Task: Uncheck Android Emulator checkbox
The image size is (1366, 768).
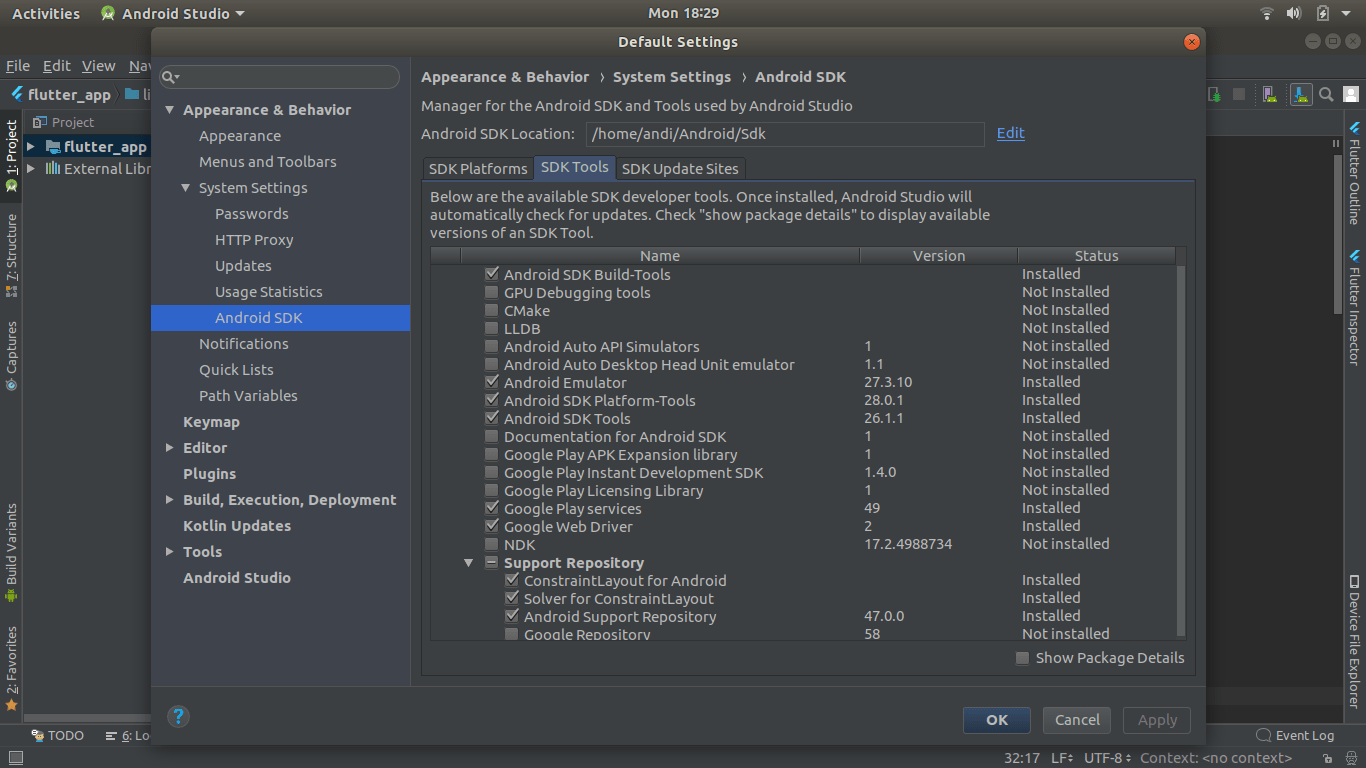Action: pyautogui.click(x=491, y=382)
